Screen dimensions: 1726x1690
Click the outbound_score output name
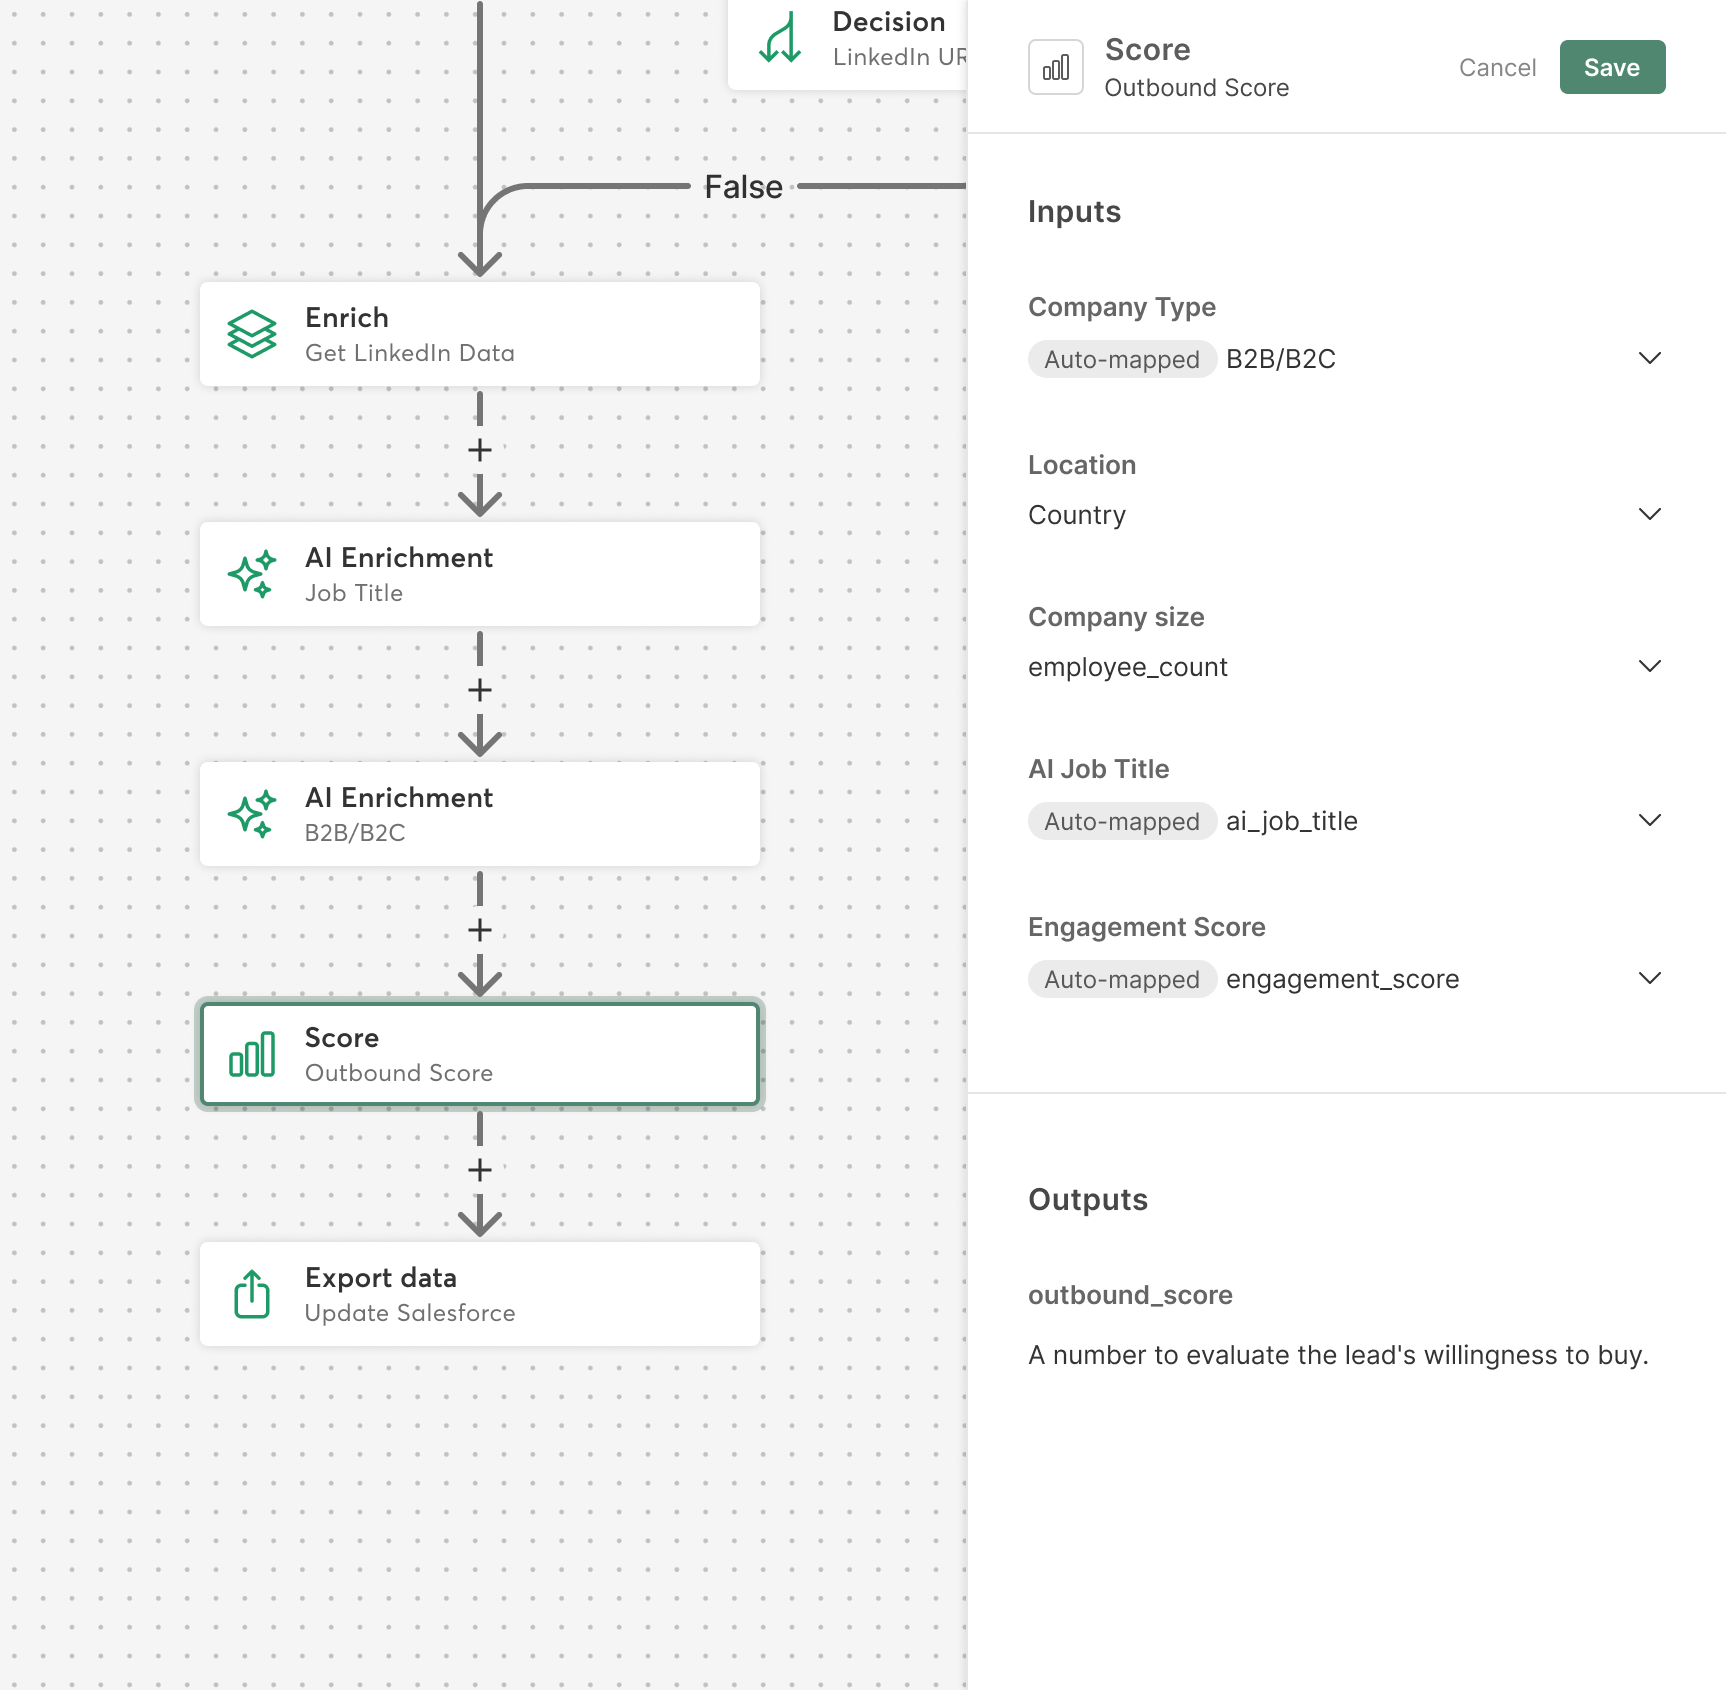(x=1130, y=1295)
